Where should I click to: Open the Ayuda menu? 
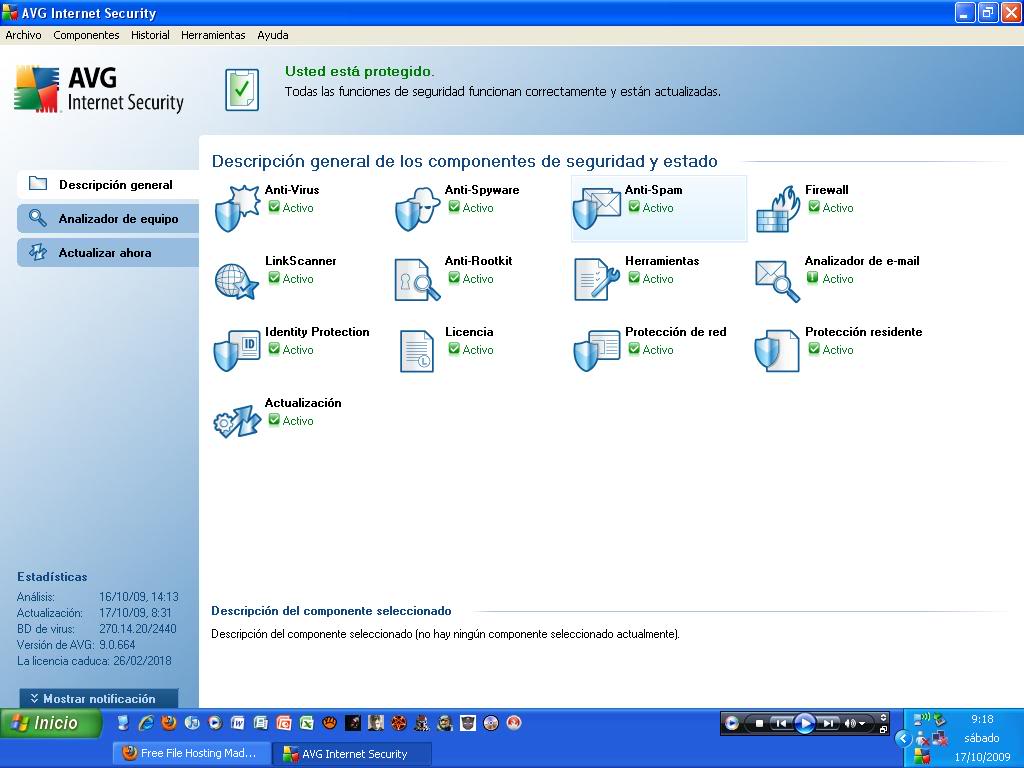click(273, 35)
